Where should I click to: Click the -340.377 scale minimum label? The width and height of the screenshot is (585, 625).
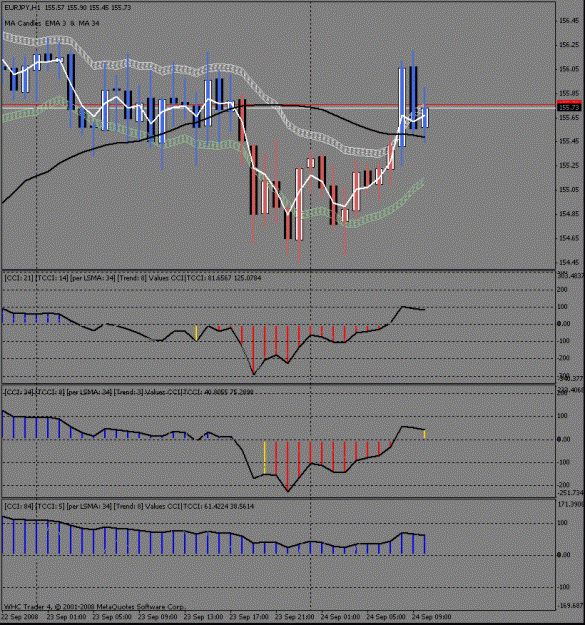tap(570, 378)
